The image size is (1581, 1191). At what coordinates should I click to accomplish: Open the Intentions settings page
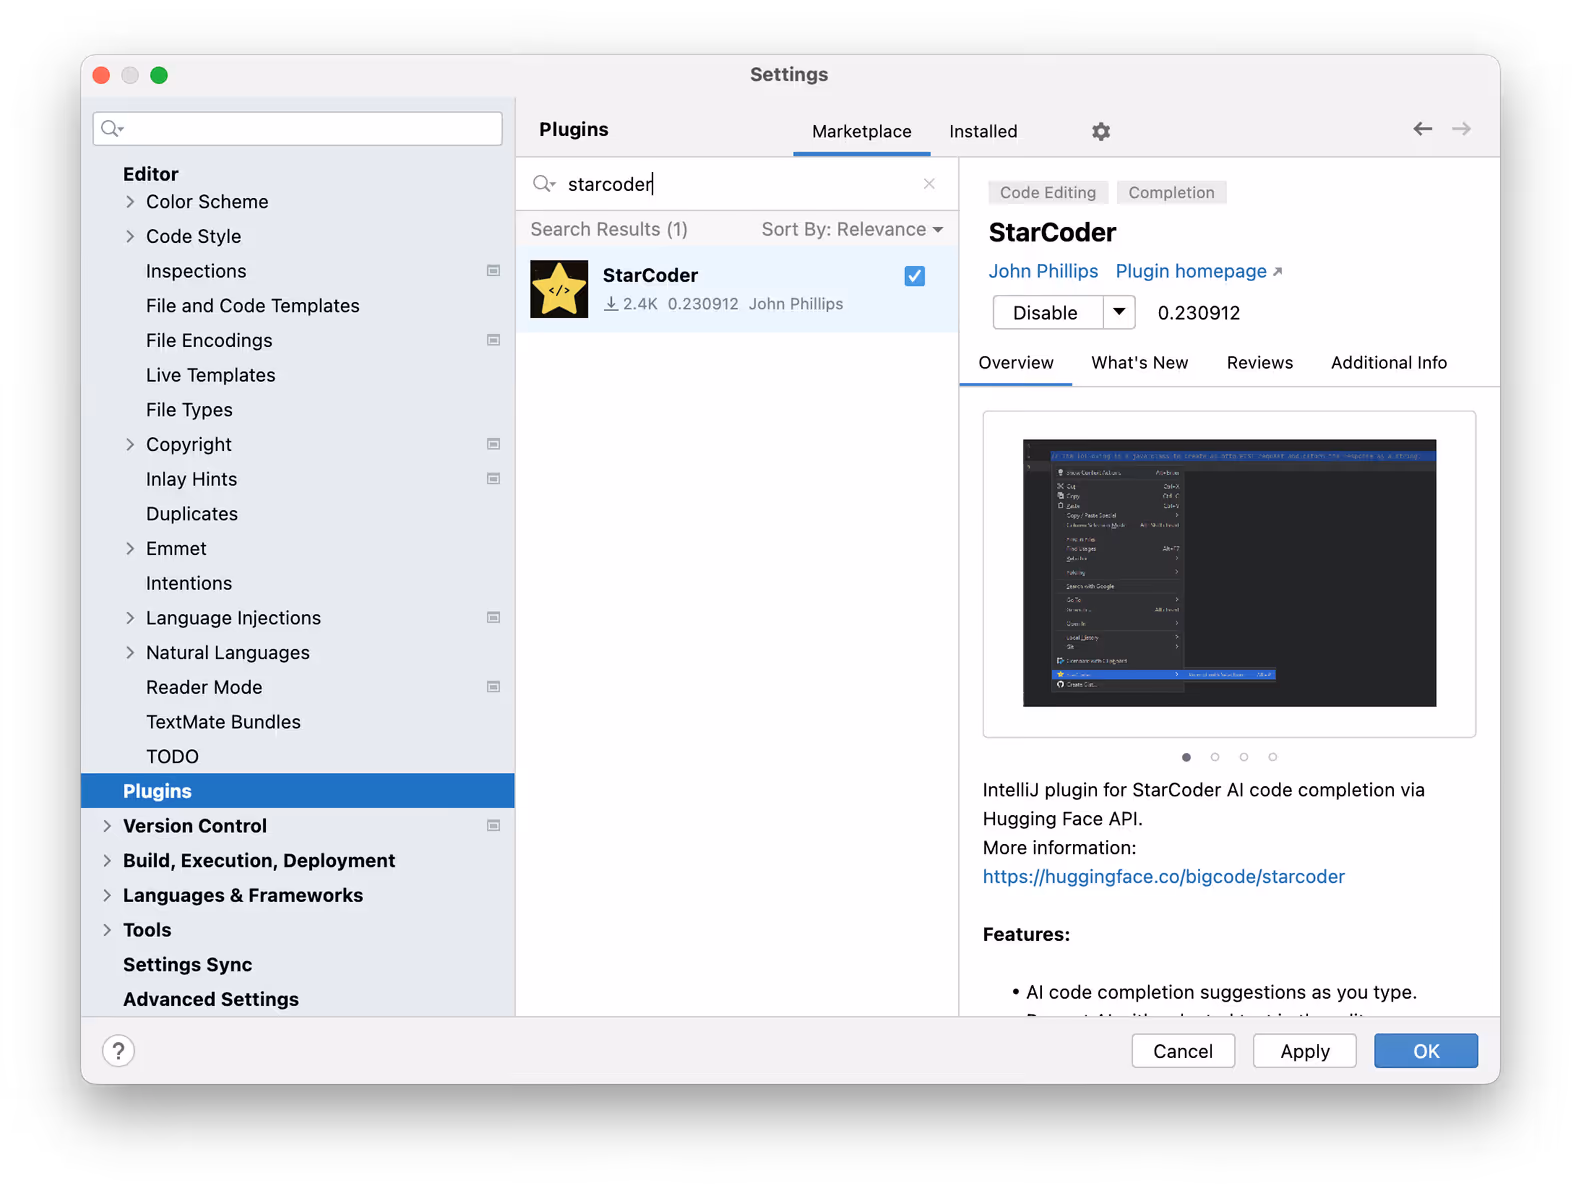coord(189,583)
